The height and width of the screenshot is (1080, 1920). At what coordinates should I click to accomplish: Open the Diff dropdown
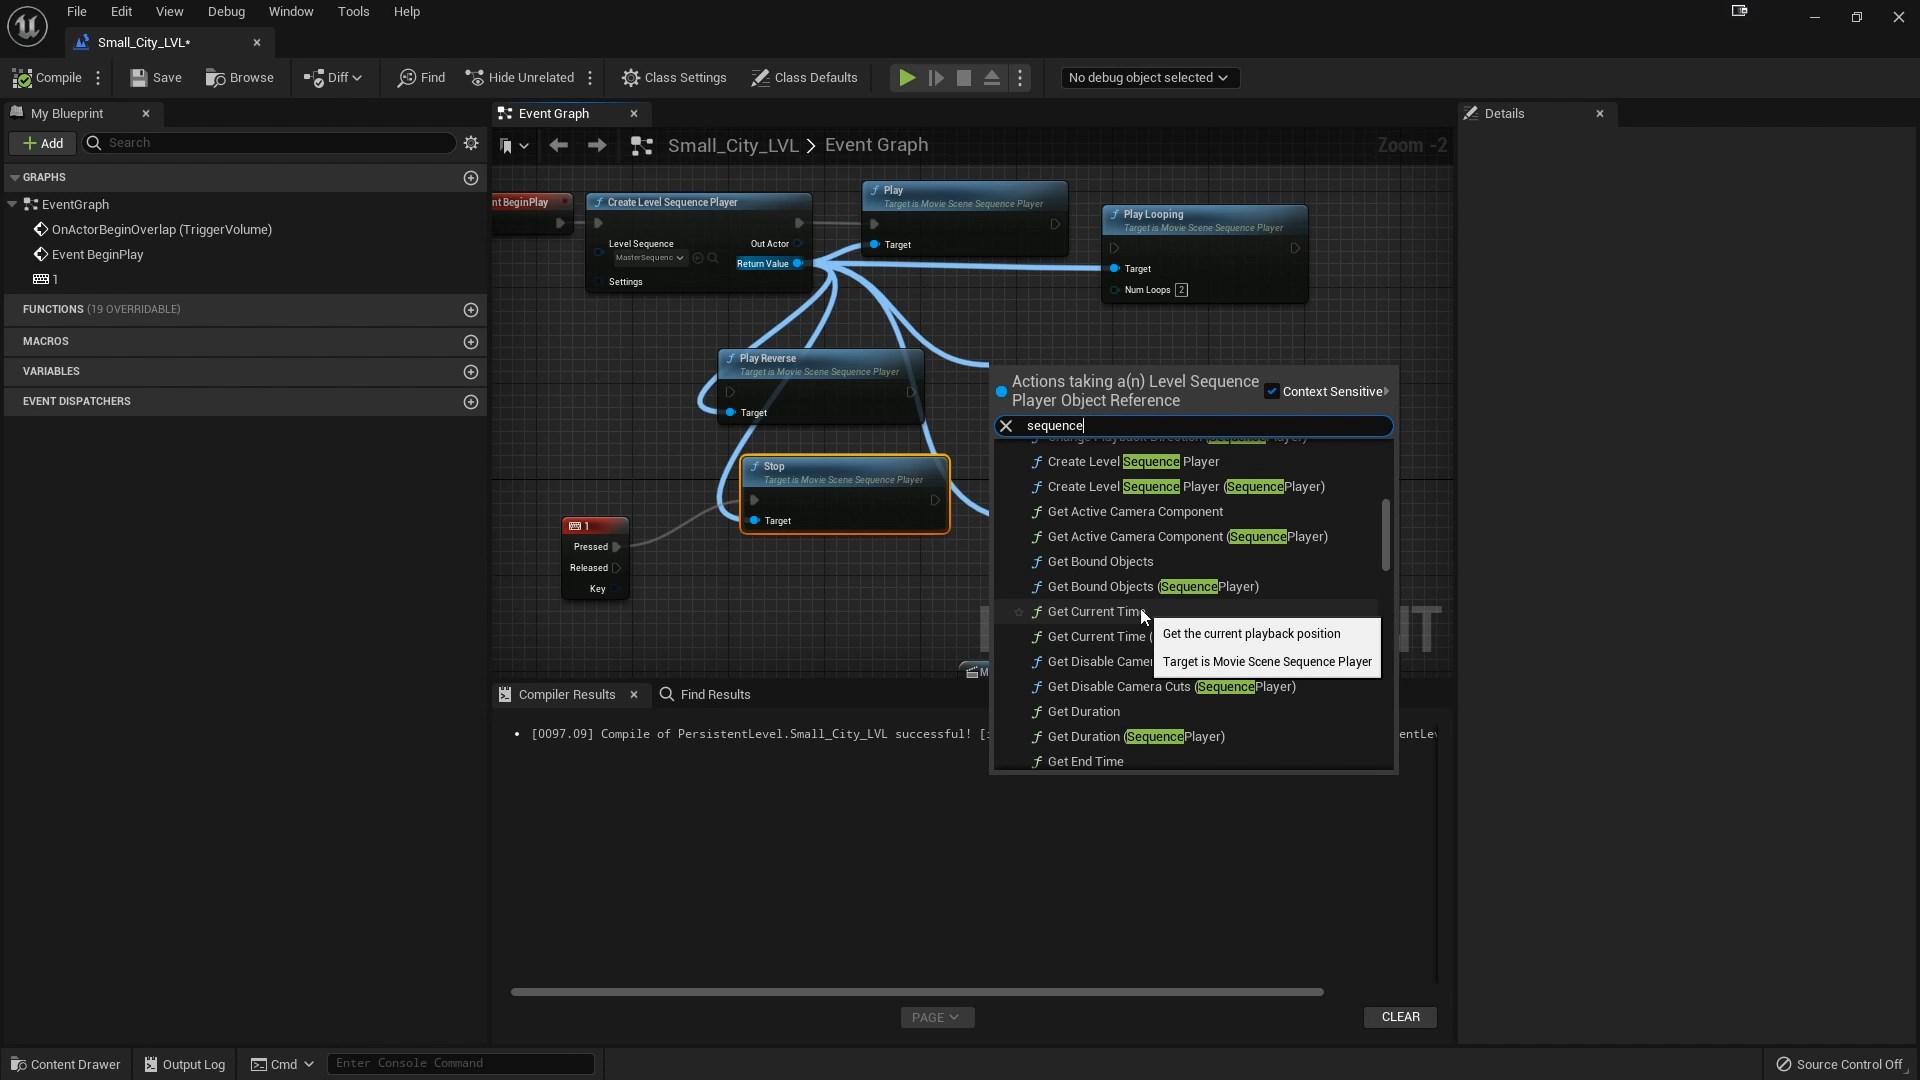tap(333, 78)
